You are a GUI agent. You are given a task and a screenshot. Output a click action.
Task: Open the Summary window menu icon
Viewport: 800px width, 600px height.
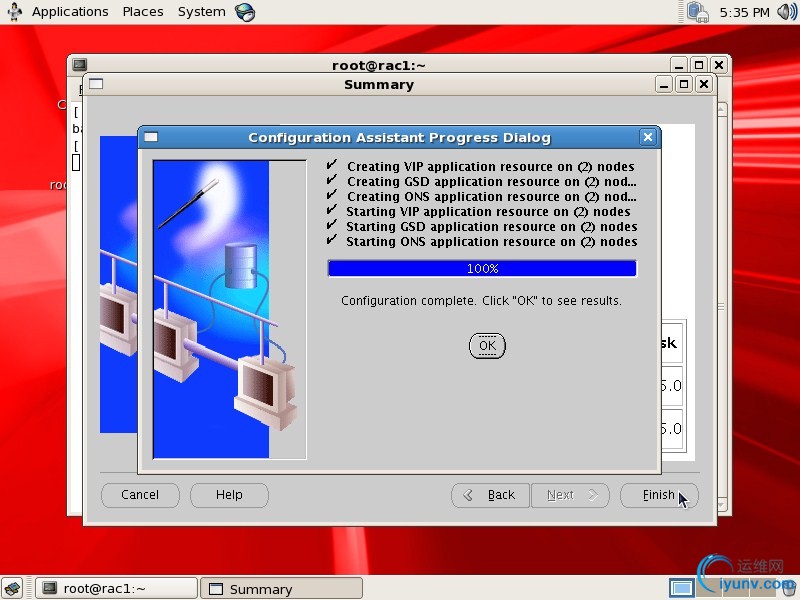point(96,84)
